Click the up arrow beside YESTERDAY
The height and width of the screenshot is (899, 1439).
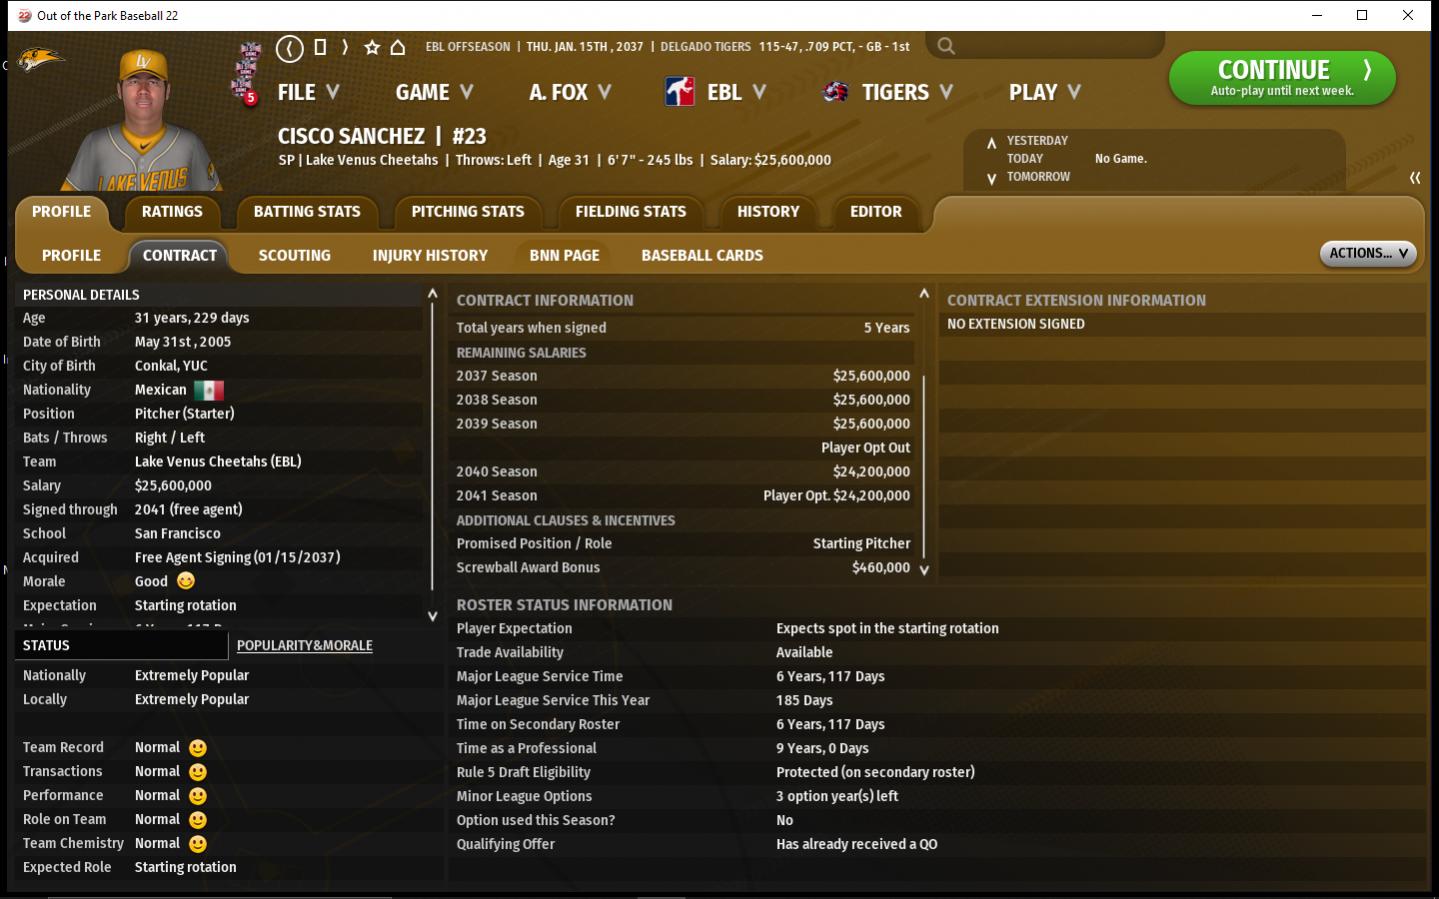(991, 142)
